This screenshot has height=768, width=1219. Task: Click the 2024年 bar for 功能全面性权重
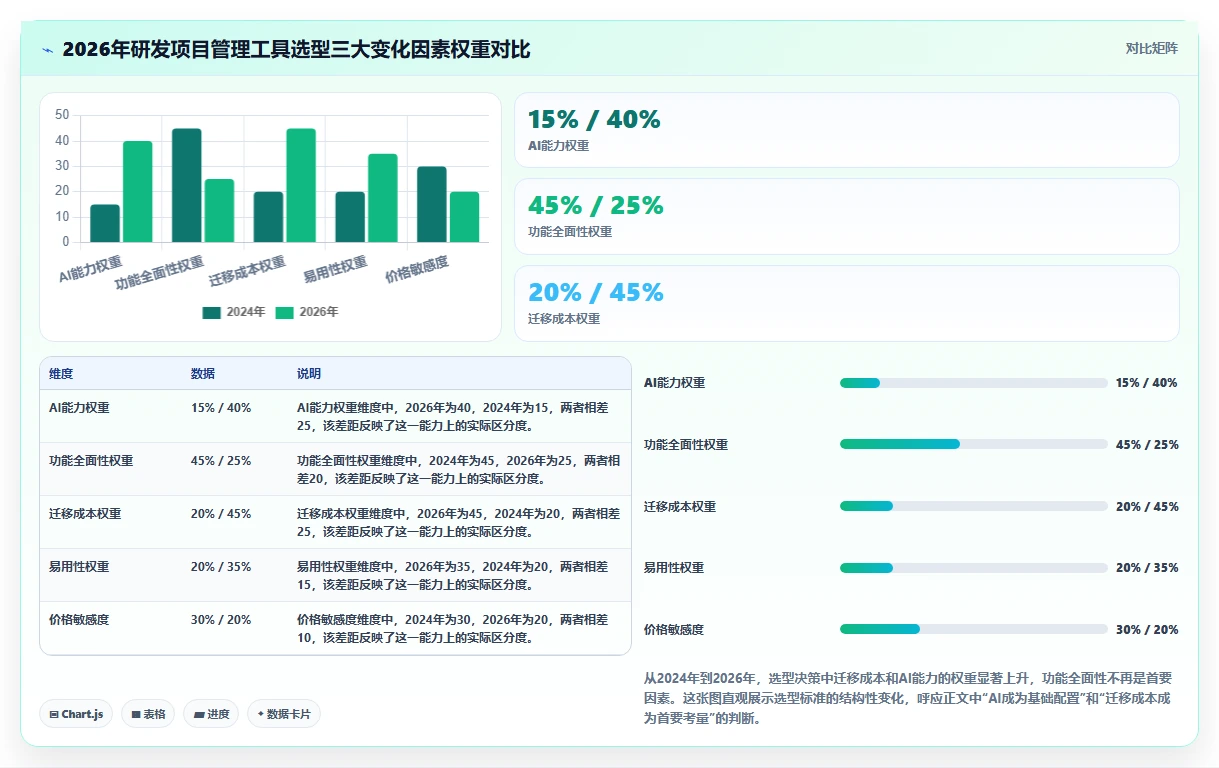click(x=187, y=185)
